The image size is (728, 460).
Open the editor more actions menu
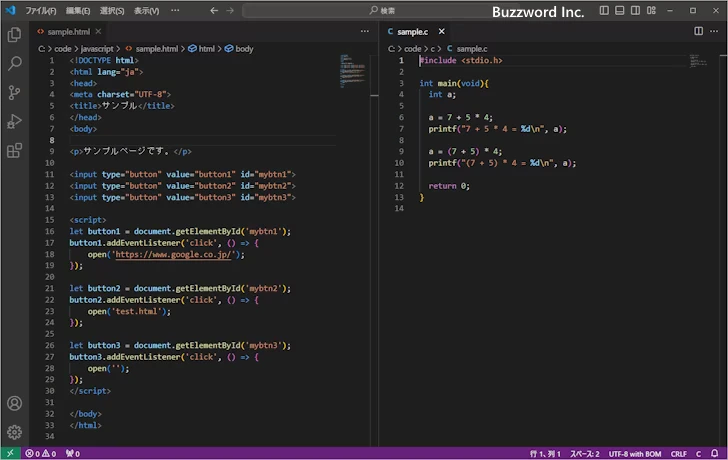coord(715,31)
